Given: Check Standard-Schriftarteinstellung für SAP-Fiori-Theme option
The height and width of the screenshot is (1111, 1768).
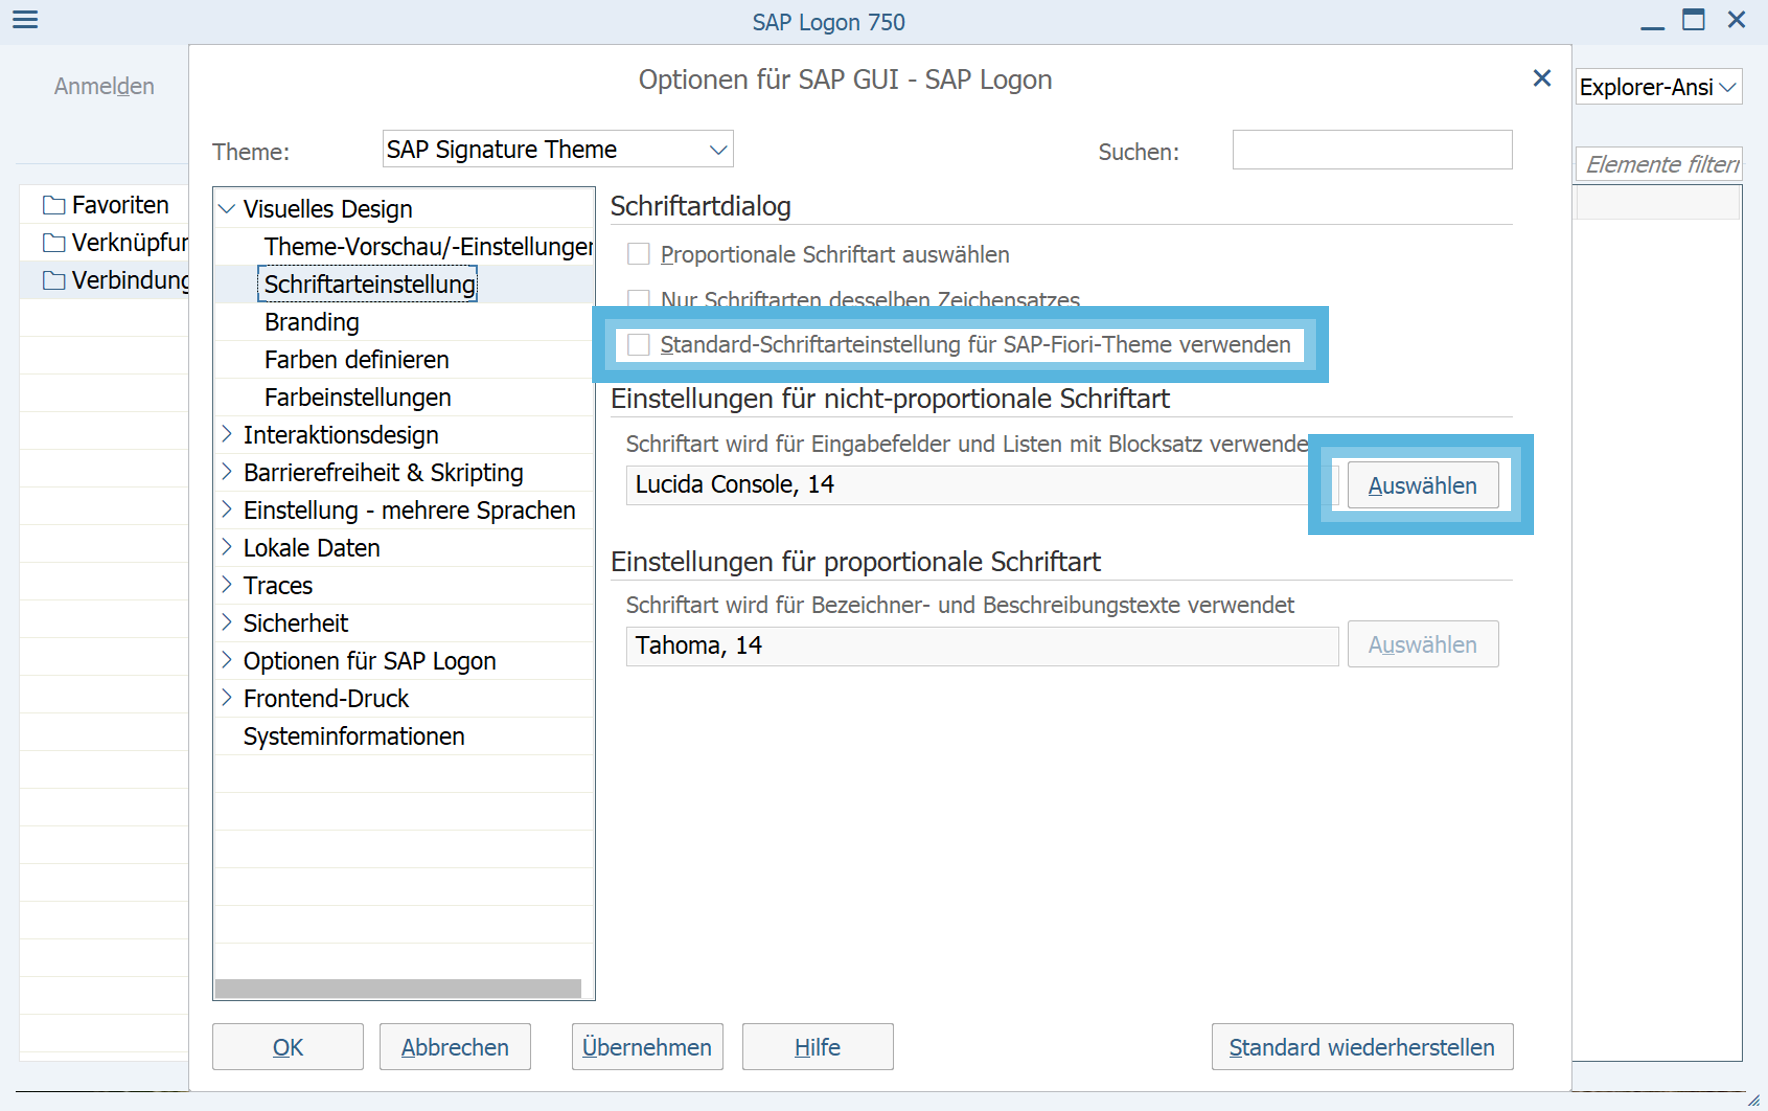Looking at the screenshot, I should tap(638, 345).
